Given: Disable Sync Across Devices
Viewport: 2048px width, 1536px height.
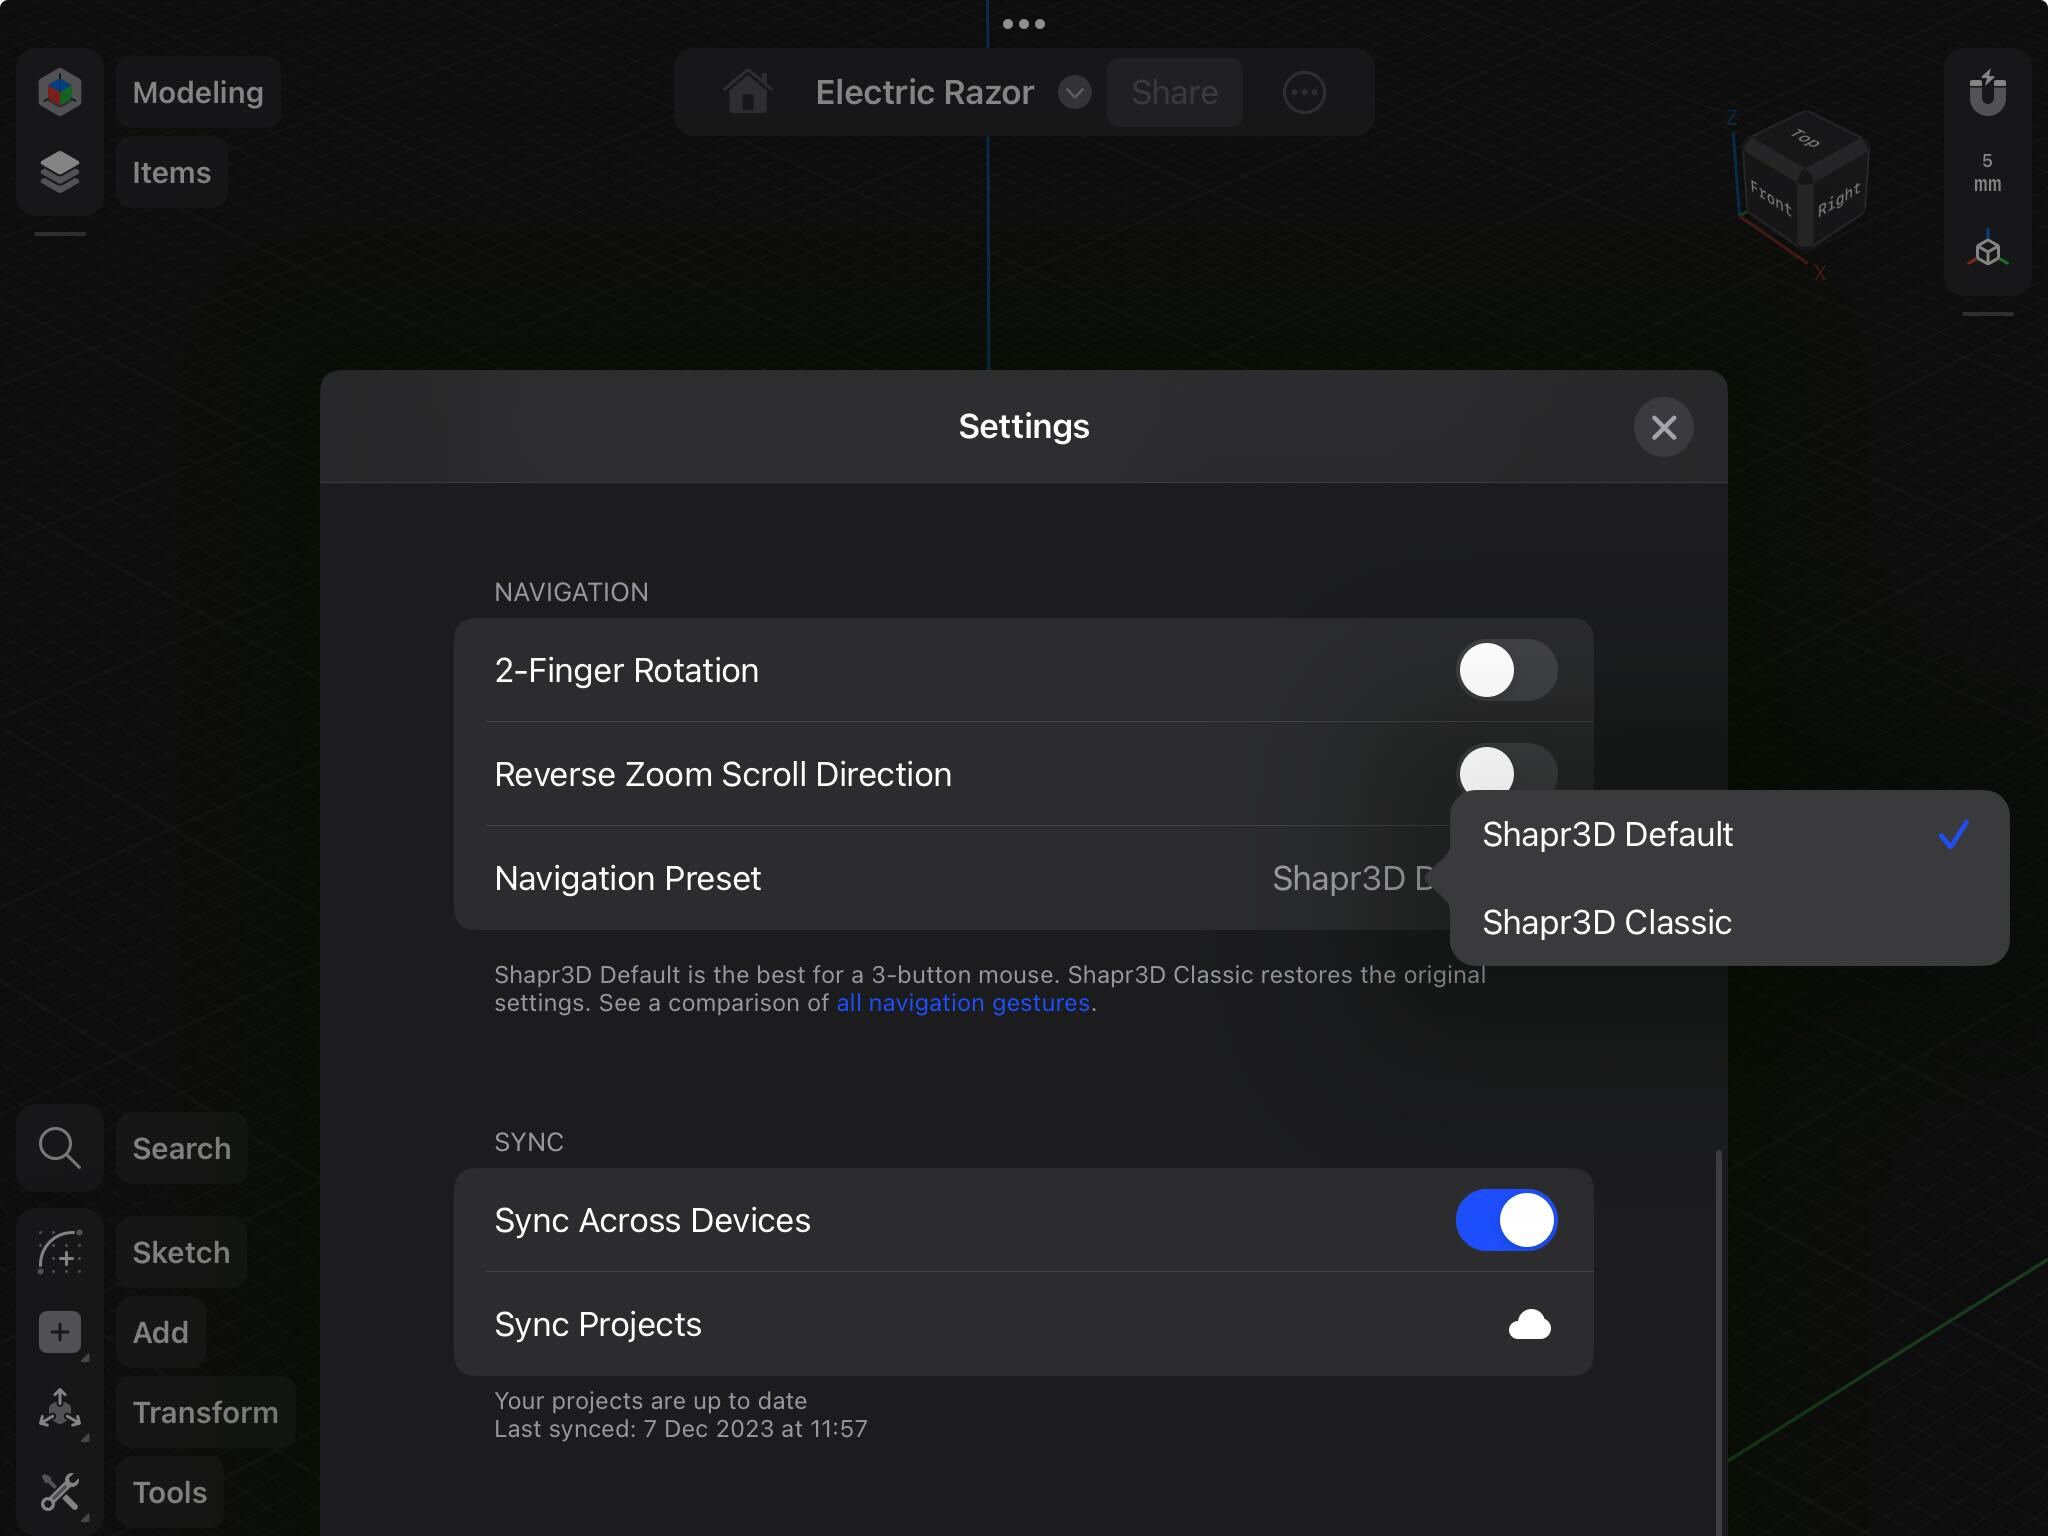Looking at the screenshot, I should (1507, 1220).
